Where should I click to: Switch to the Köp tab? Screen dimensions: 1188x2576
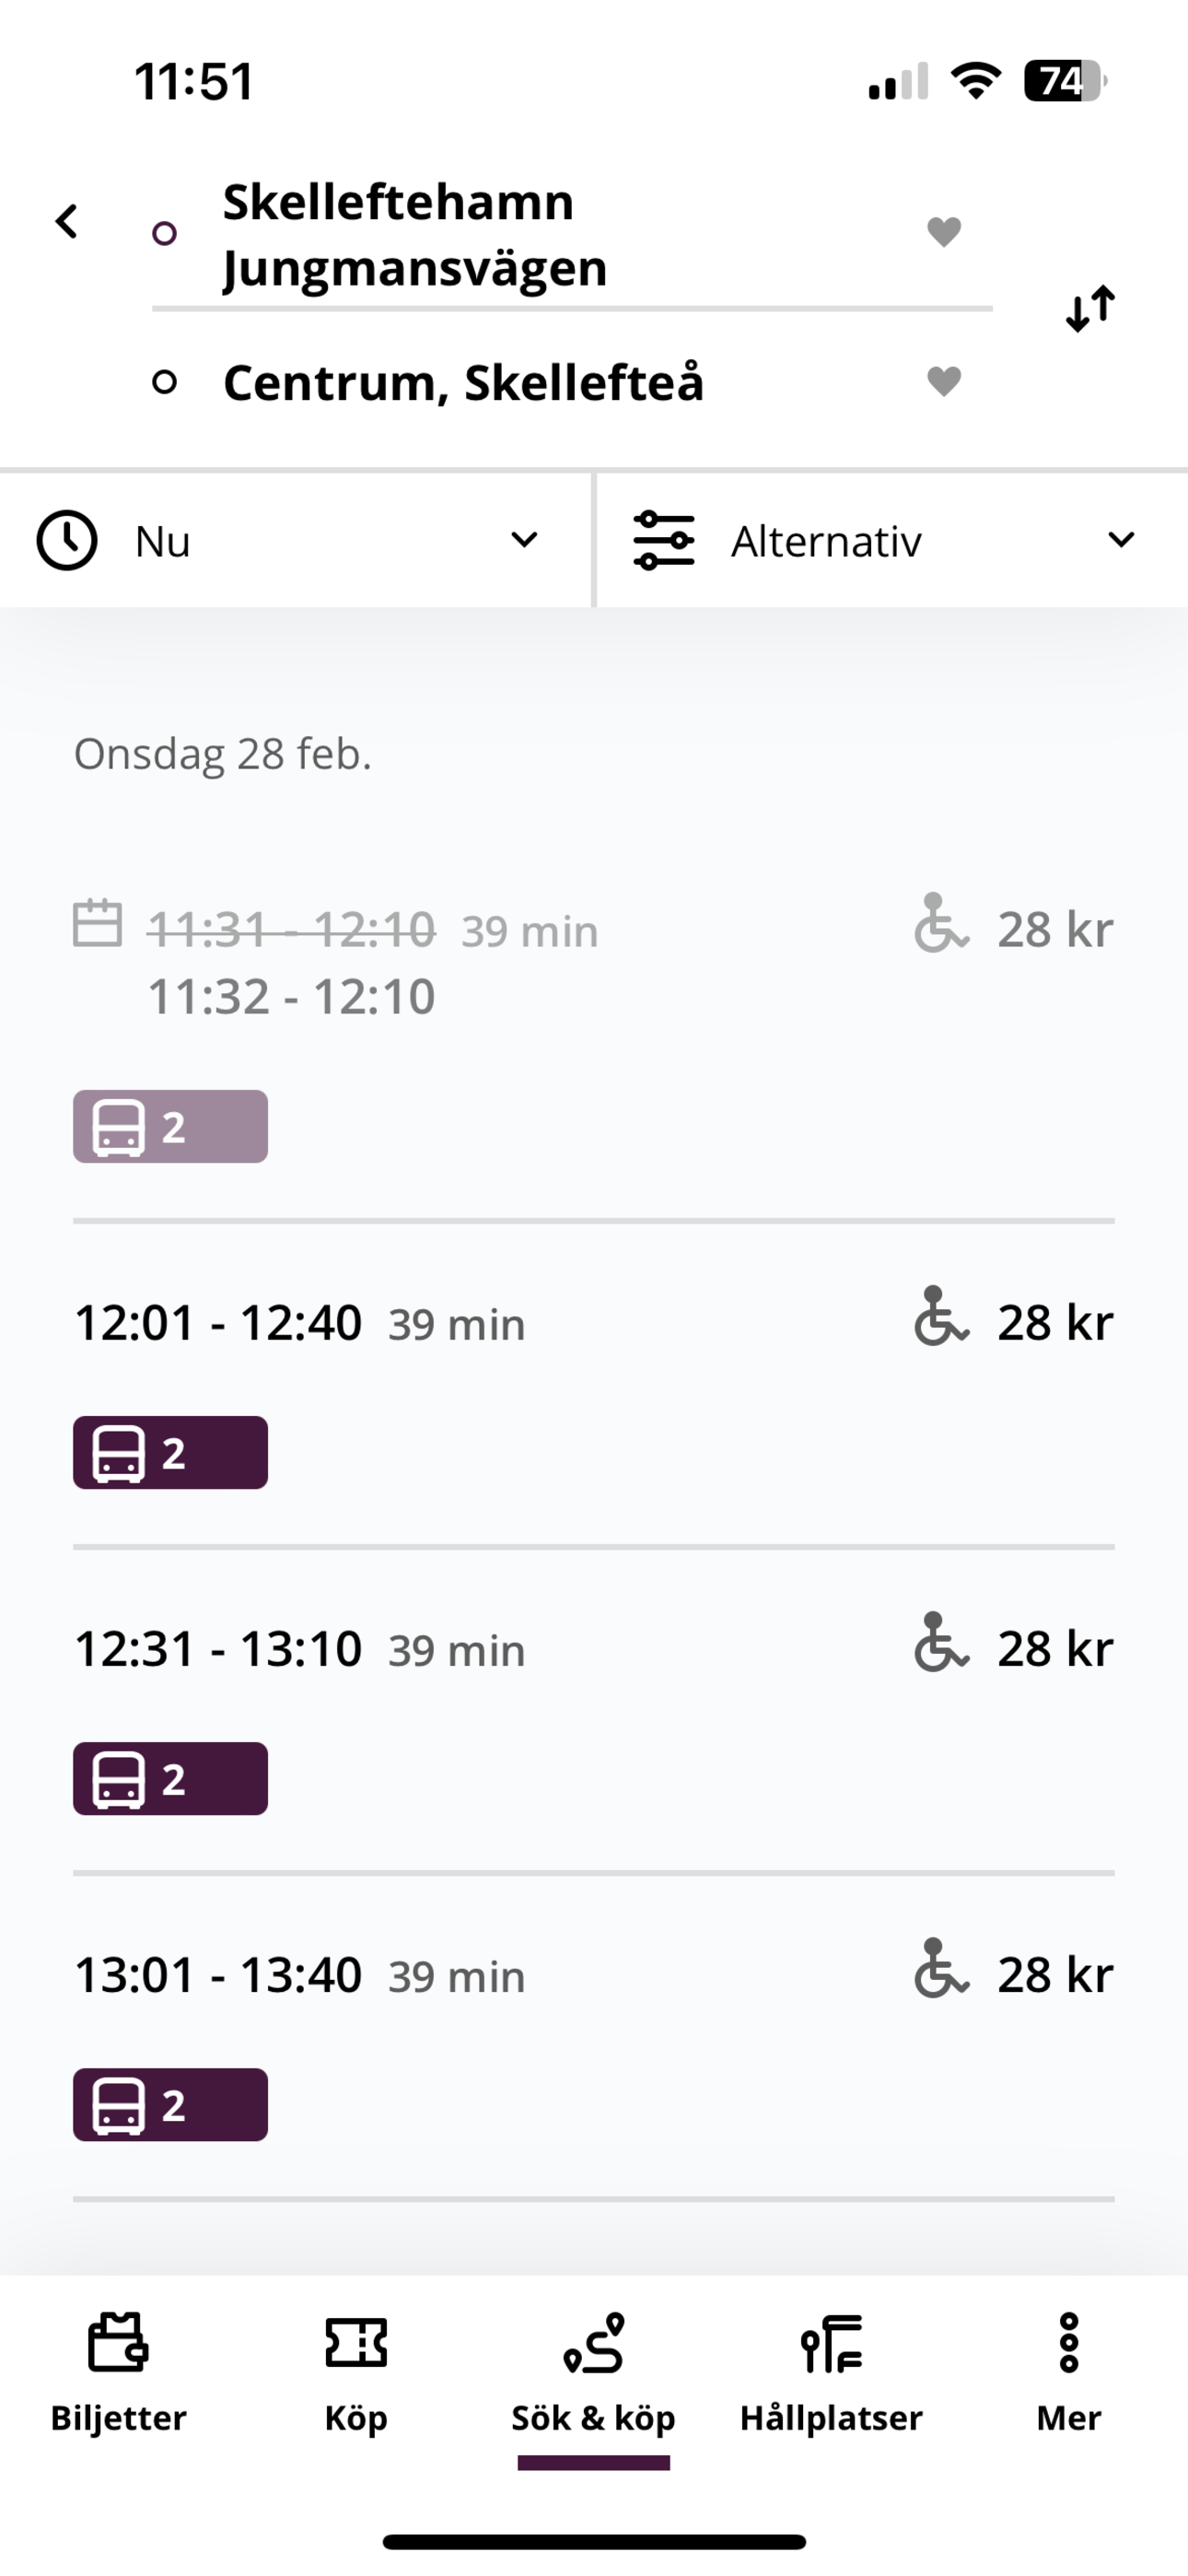[x=356, y=2373]
